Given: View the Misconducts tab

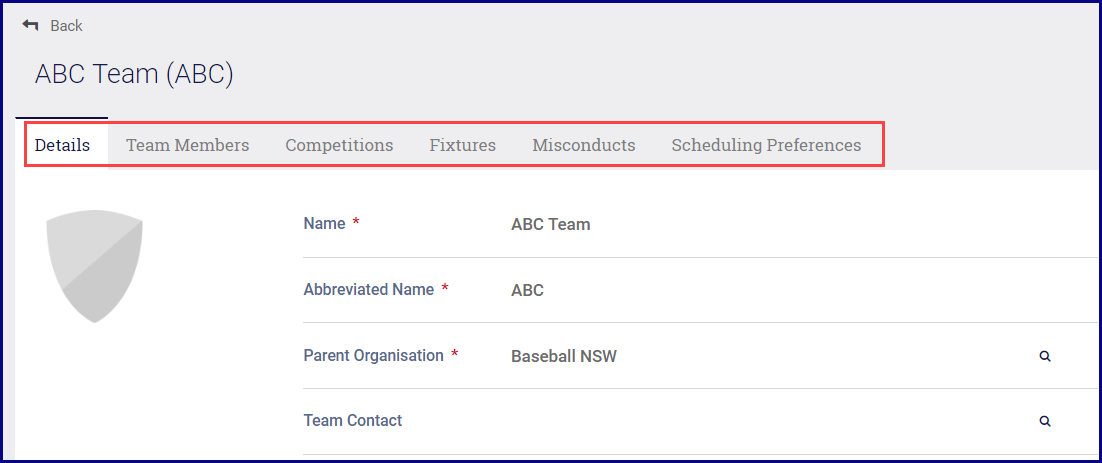Looking at the screenshot, I should tap(583, 145).
